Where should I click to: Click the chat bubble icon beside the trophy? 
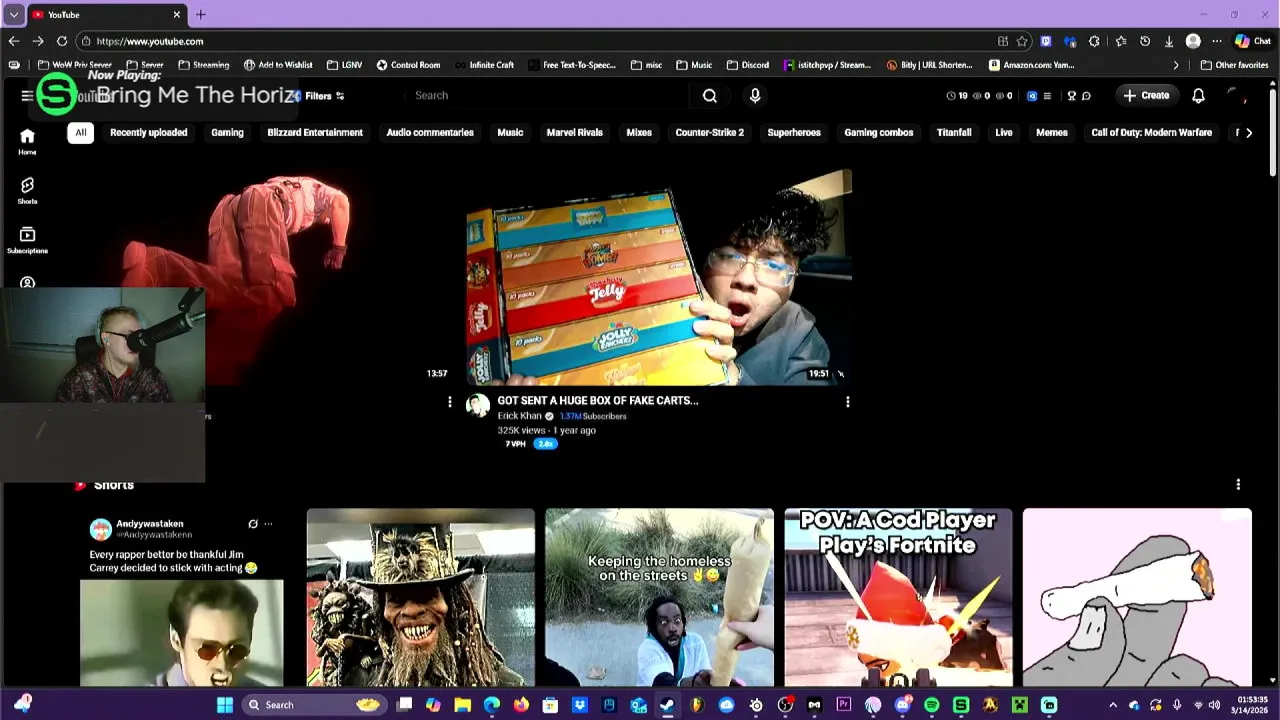(1086, 96)
